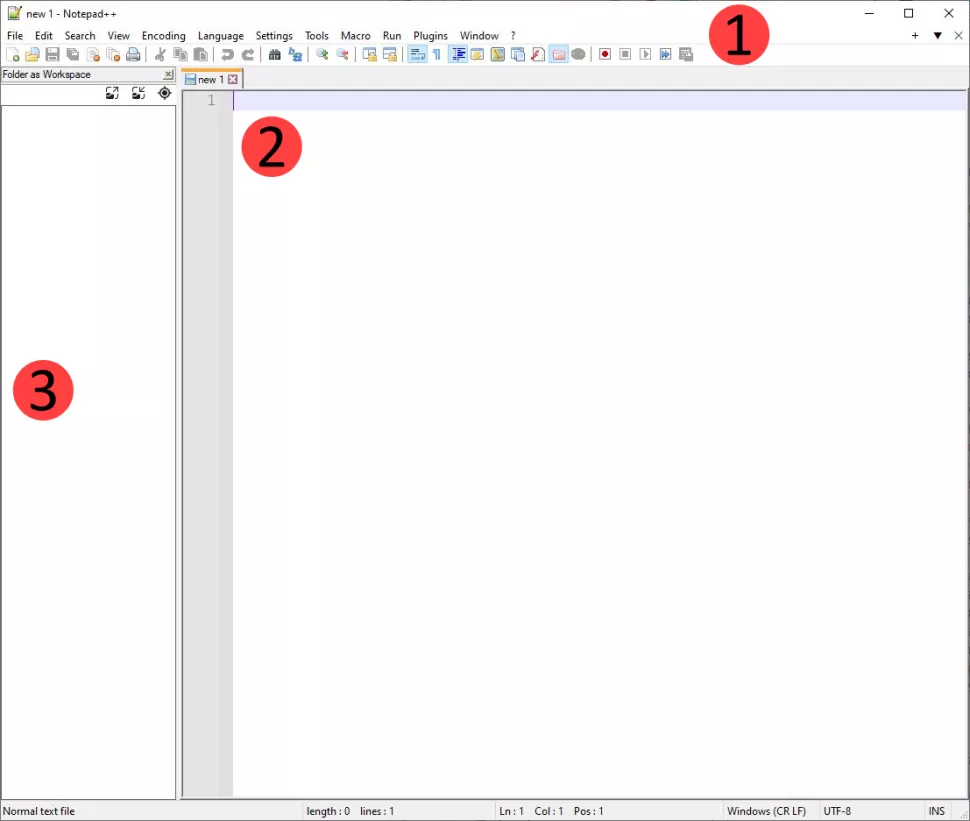Toggle file monitoring (tail -f) icon
970x821 pixels.
(x=578, y=54)
